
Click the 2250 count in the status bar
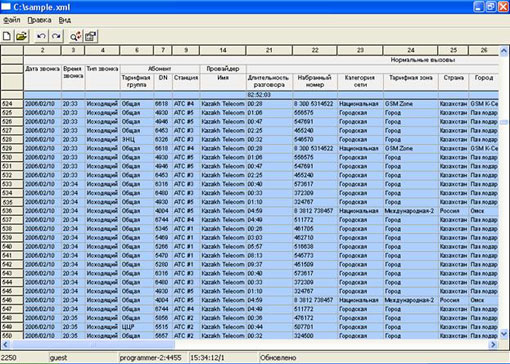tap(8, 358)
